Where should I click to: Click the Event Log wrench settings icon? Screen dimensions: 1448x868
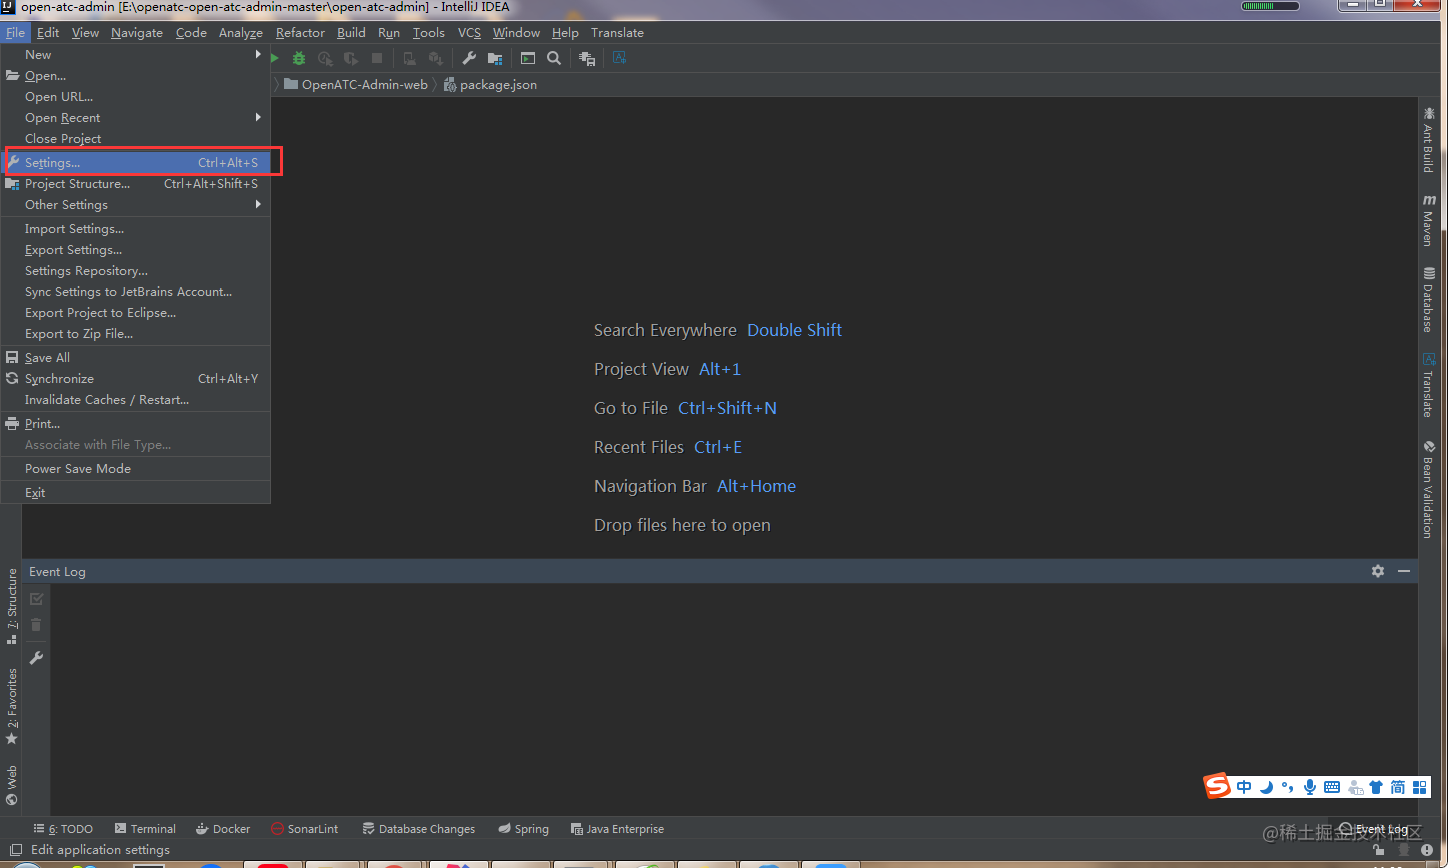37,657
